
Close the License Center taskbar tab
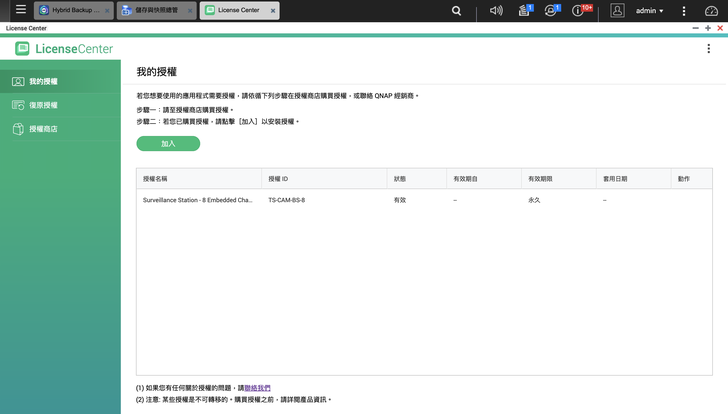pos(273,11)
